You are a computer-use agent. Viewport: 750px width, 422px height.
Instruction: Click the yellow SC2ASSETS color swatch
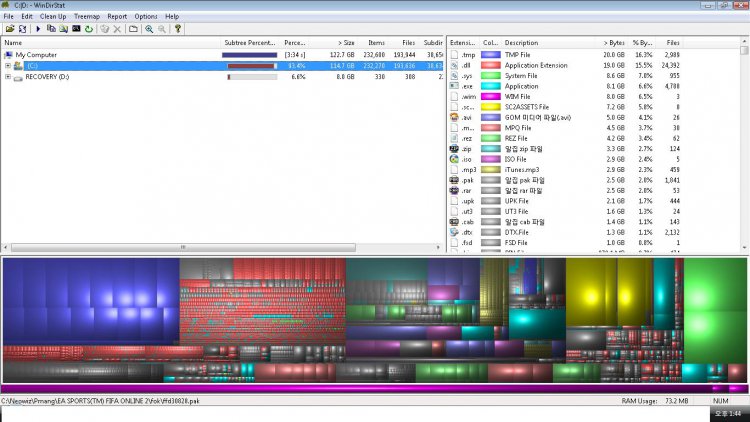click(491, 107)
